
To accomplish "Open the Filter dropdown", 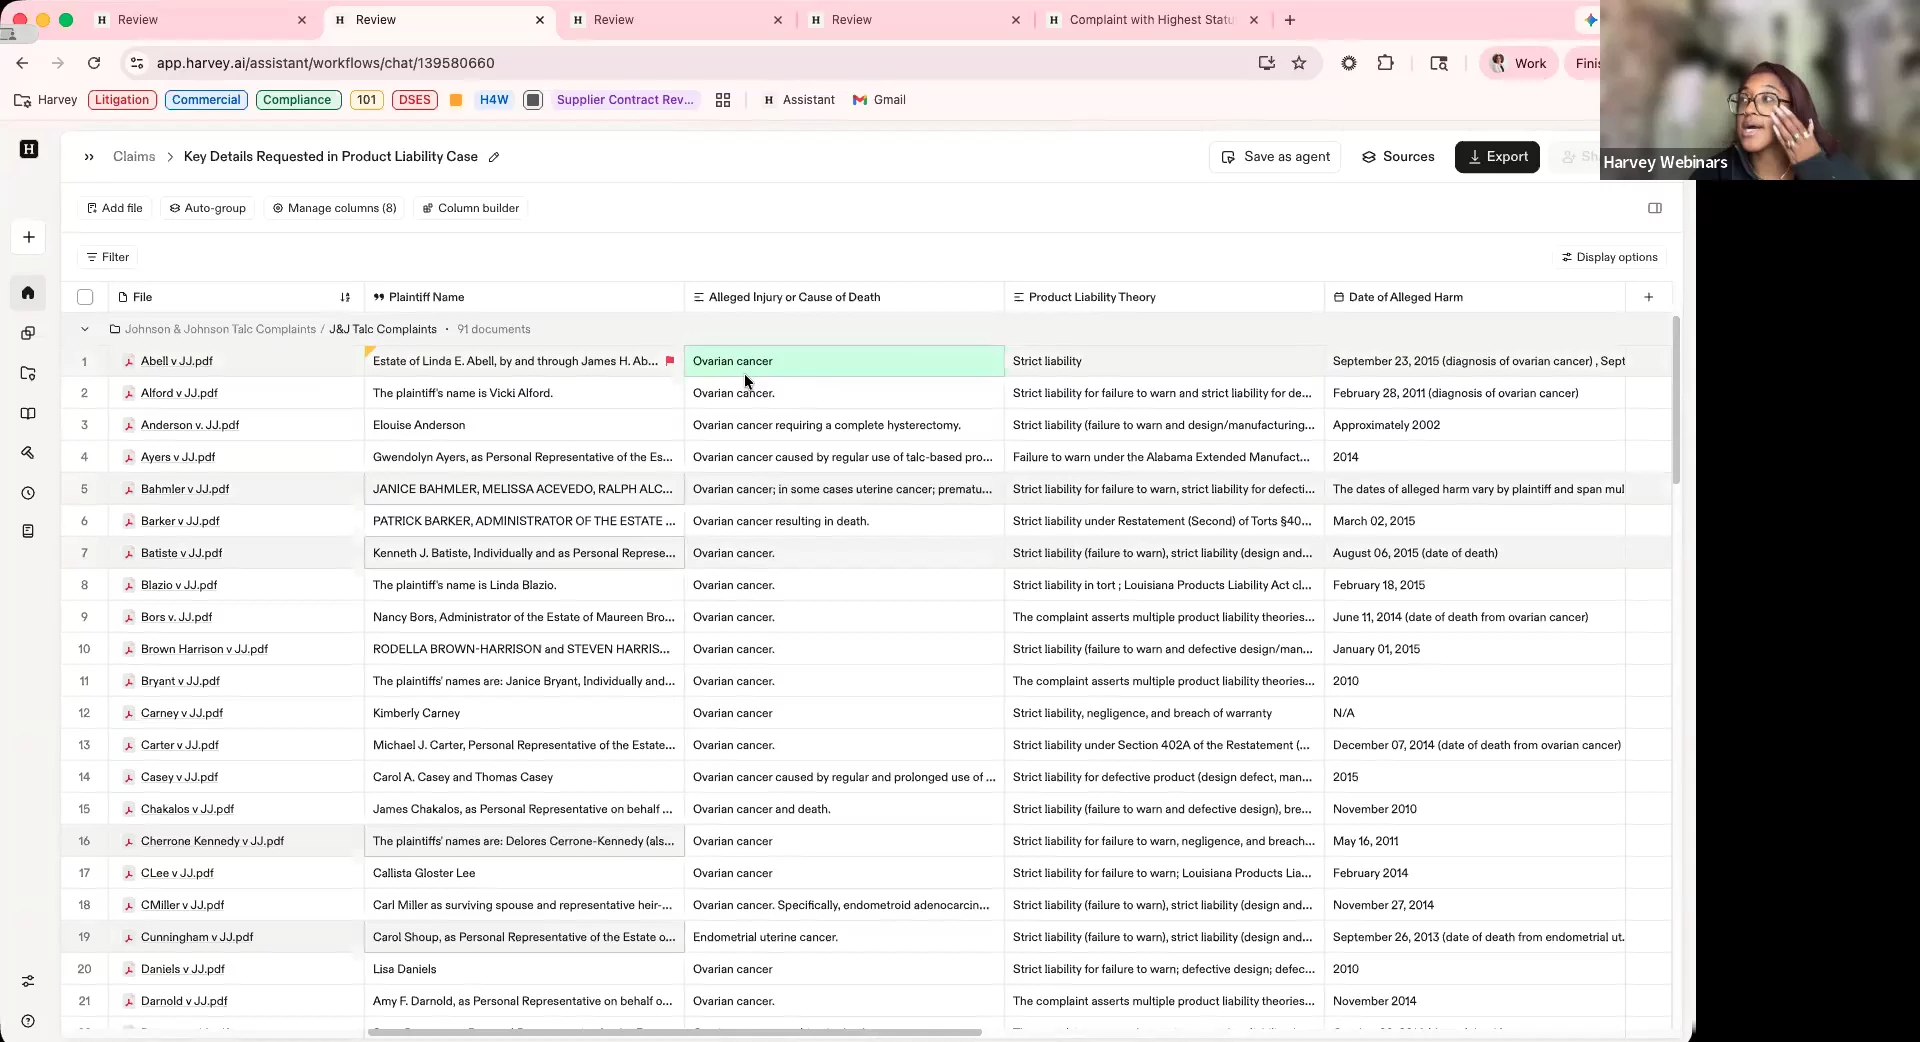I will click(108, 257).
